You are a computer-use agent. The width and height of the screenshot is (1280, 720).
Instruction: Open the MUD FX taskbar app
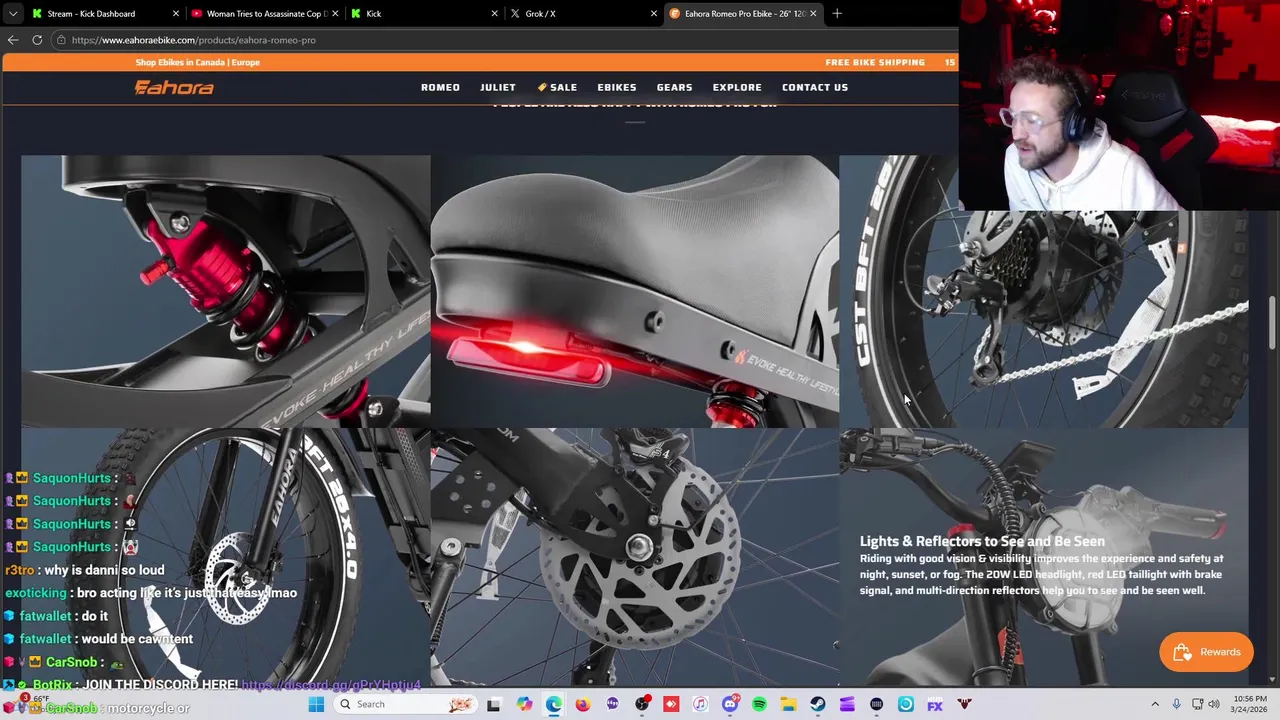click(935, 704)
